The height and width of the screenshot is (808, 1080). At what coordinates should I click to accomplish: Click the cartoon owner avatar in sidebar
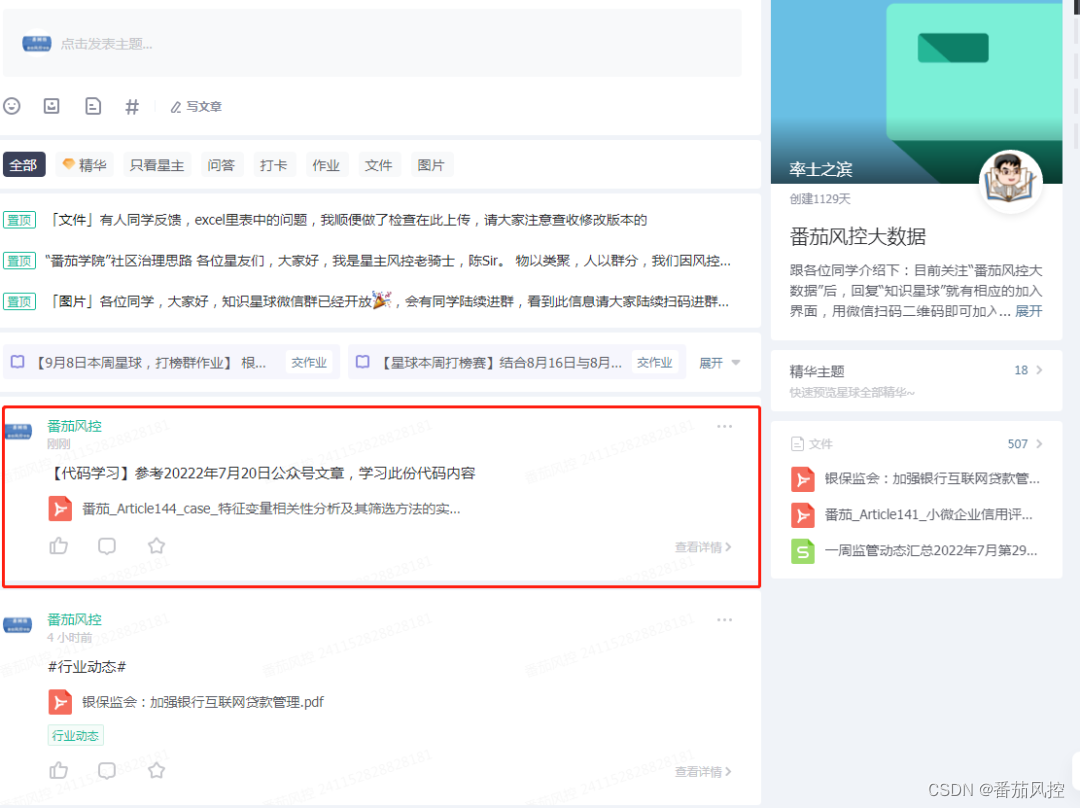point(1010,181)
